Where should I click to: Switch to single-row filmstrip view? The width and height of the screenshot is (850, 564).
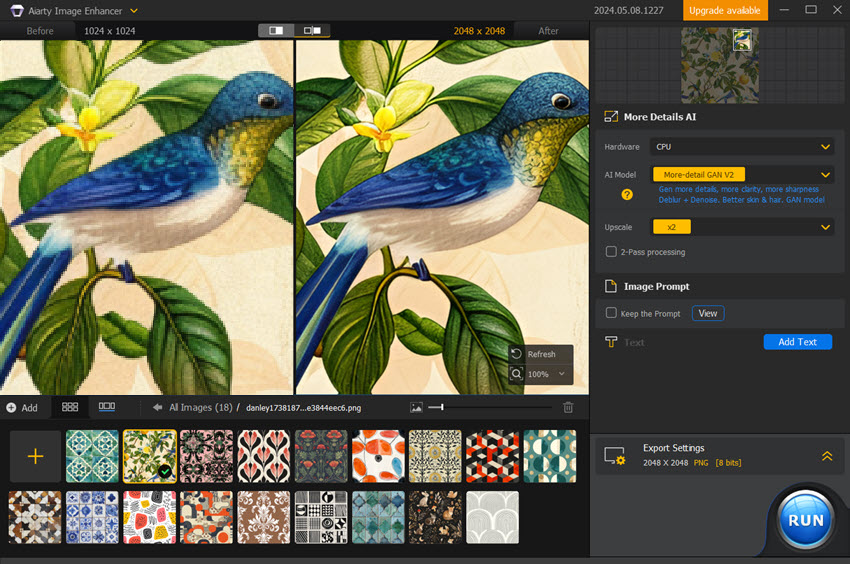(107, 407)
